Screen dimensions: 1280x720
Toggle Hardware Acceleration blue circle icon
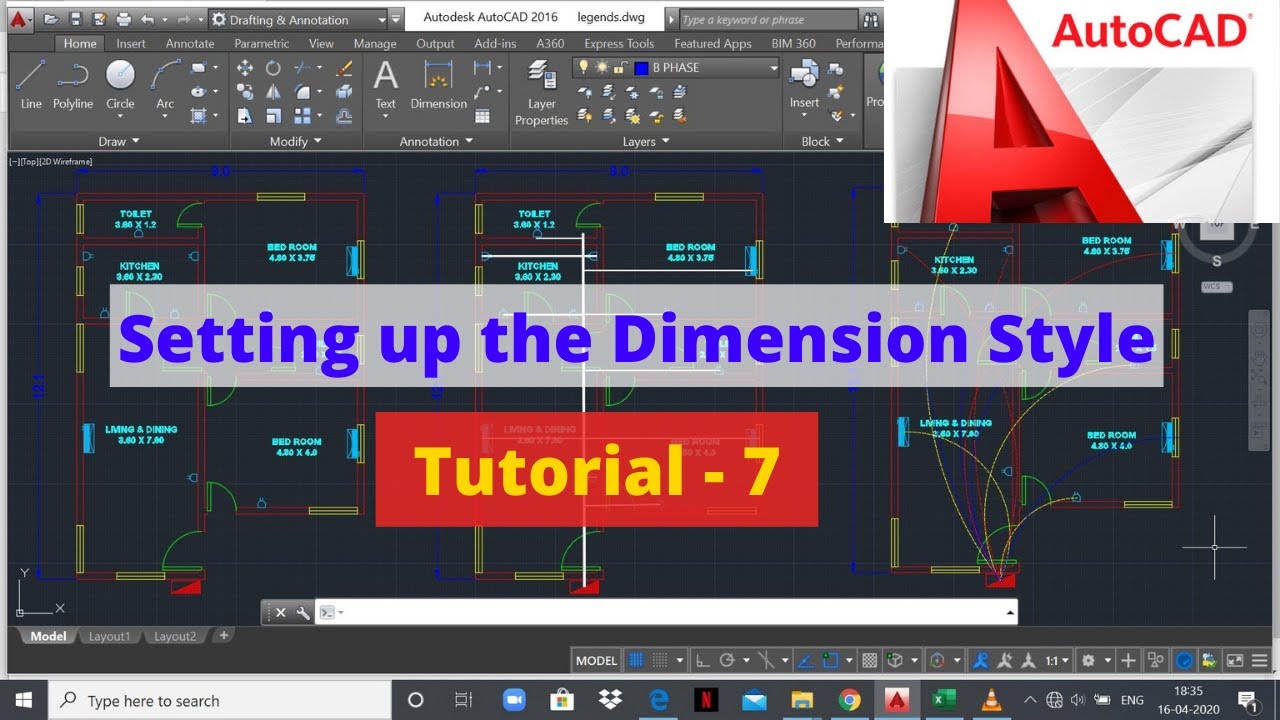click(x=1184, y=660)
